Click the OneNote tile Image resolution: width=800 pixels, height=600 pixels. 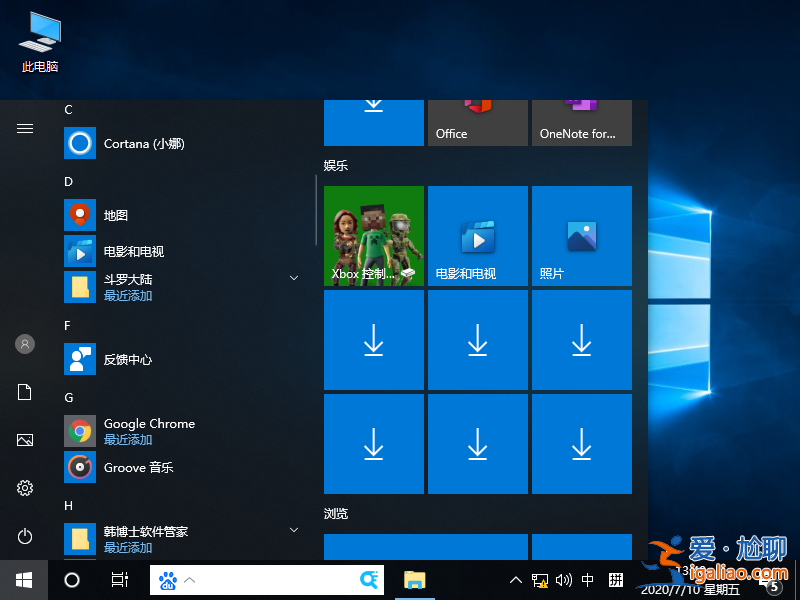coord(581,122)
